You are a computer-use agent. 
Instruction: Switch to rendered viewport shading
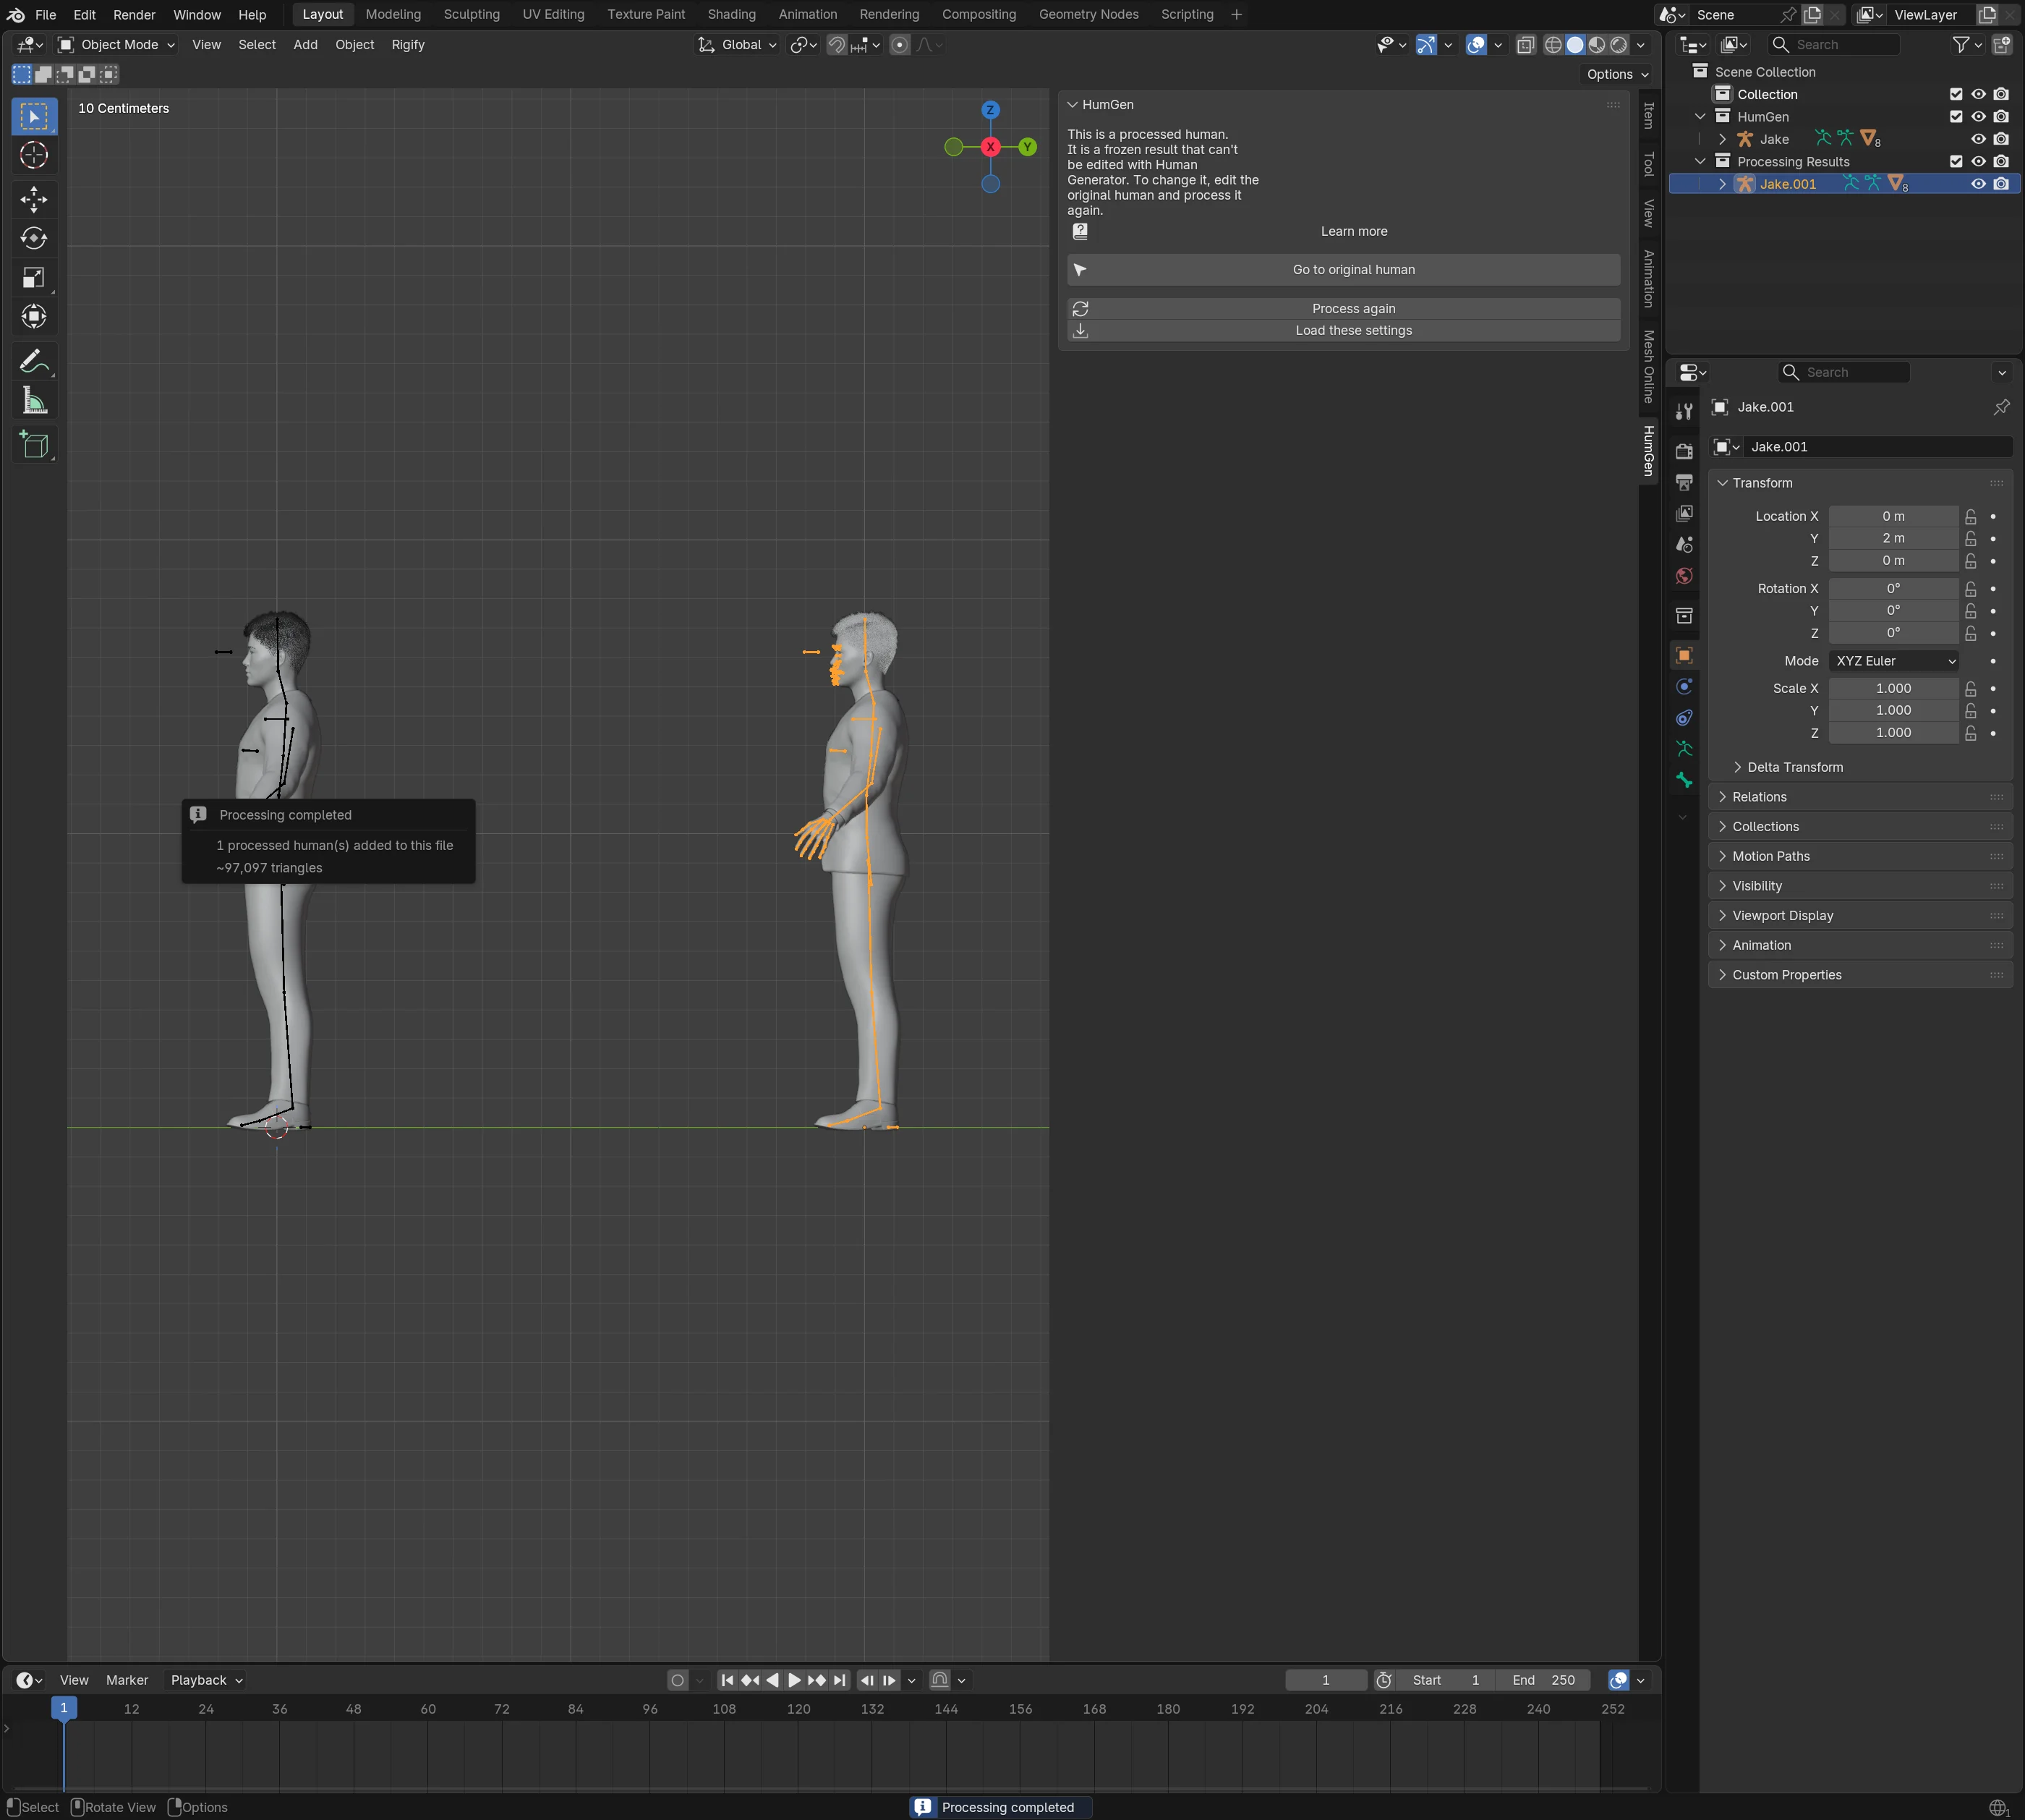pos(1619,45)
